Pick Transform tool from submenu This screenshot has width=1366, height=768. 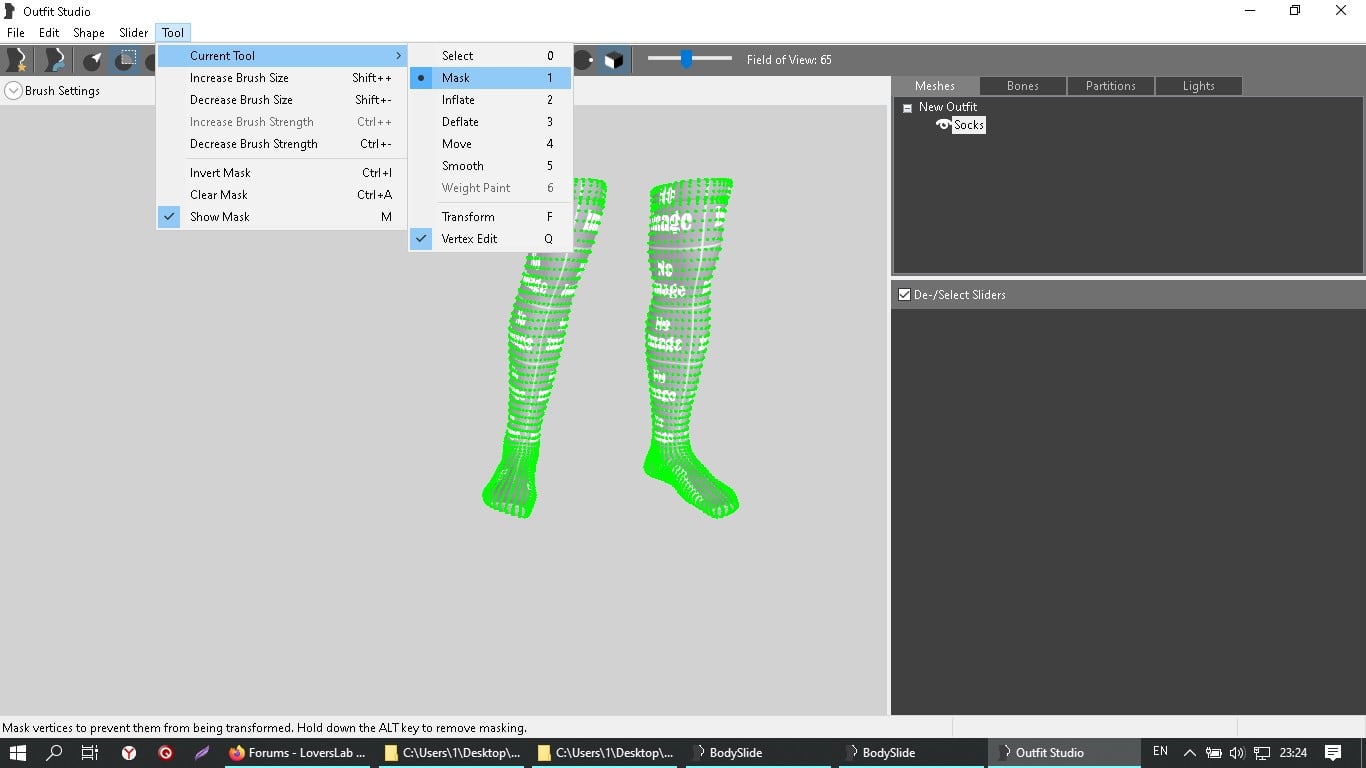tap(490, 217)
